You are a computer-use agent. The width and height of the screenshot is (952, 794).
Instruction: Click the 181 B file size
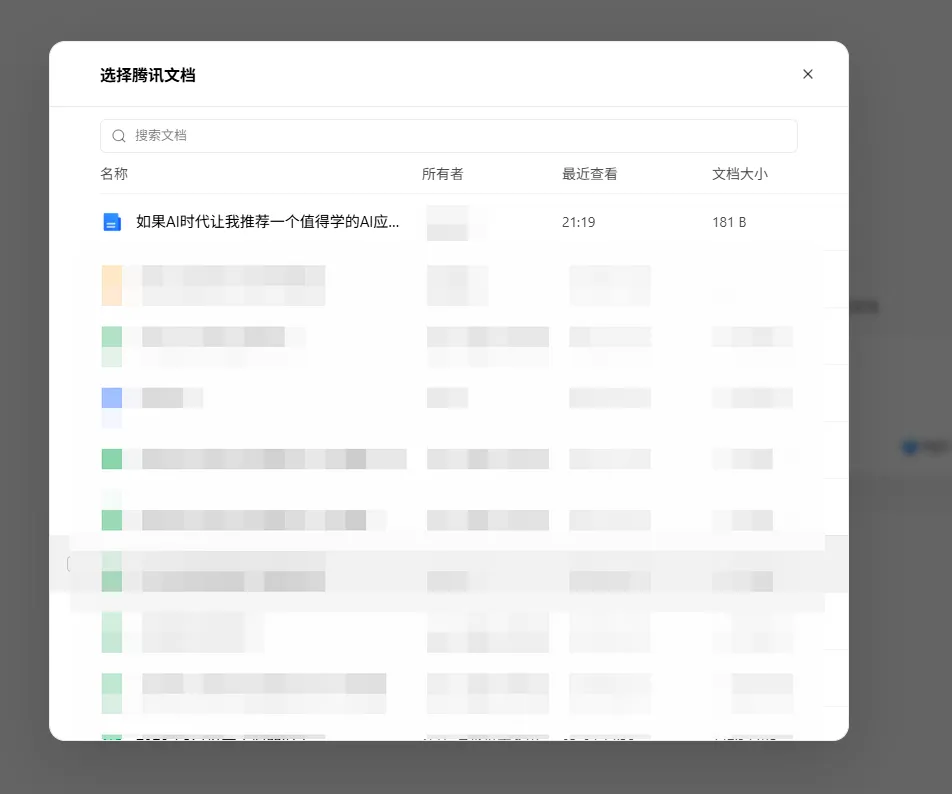point(729,222)
